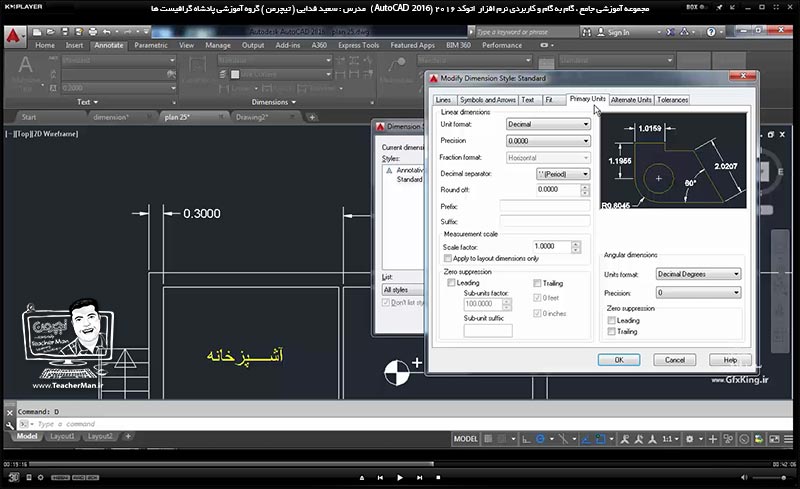The width and height of the screenshot is (800, 489).
Task: Check linear Leading zero suppression
Action: tap(451, 283)
